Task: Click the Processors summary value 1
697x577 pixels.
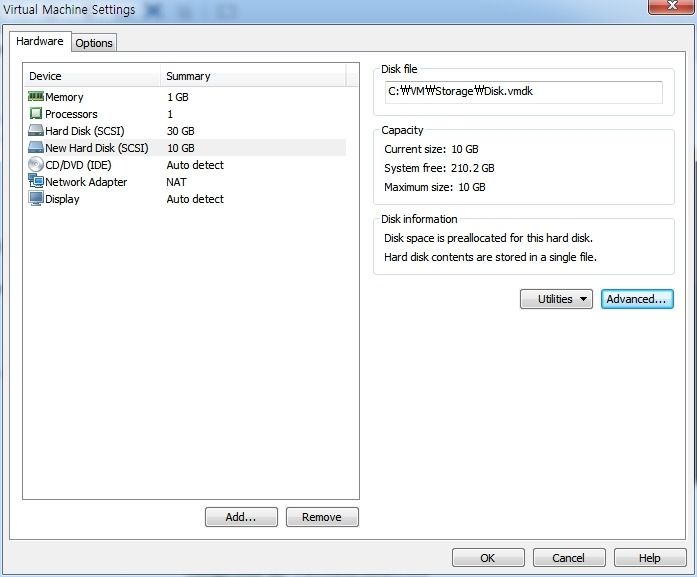Action: [x=170, y=114]
